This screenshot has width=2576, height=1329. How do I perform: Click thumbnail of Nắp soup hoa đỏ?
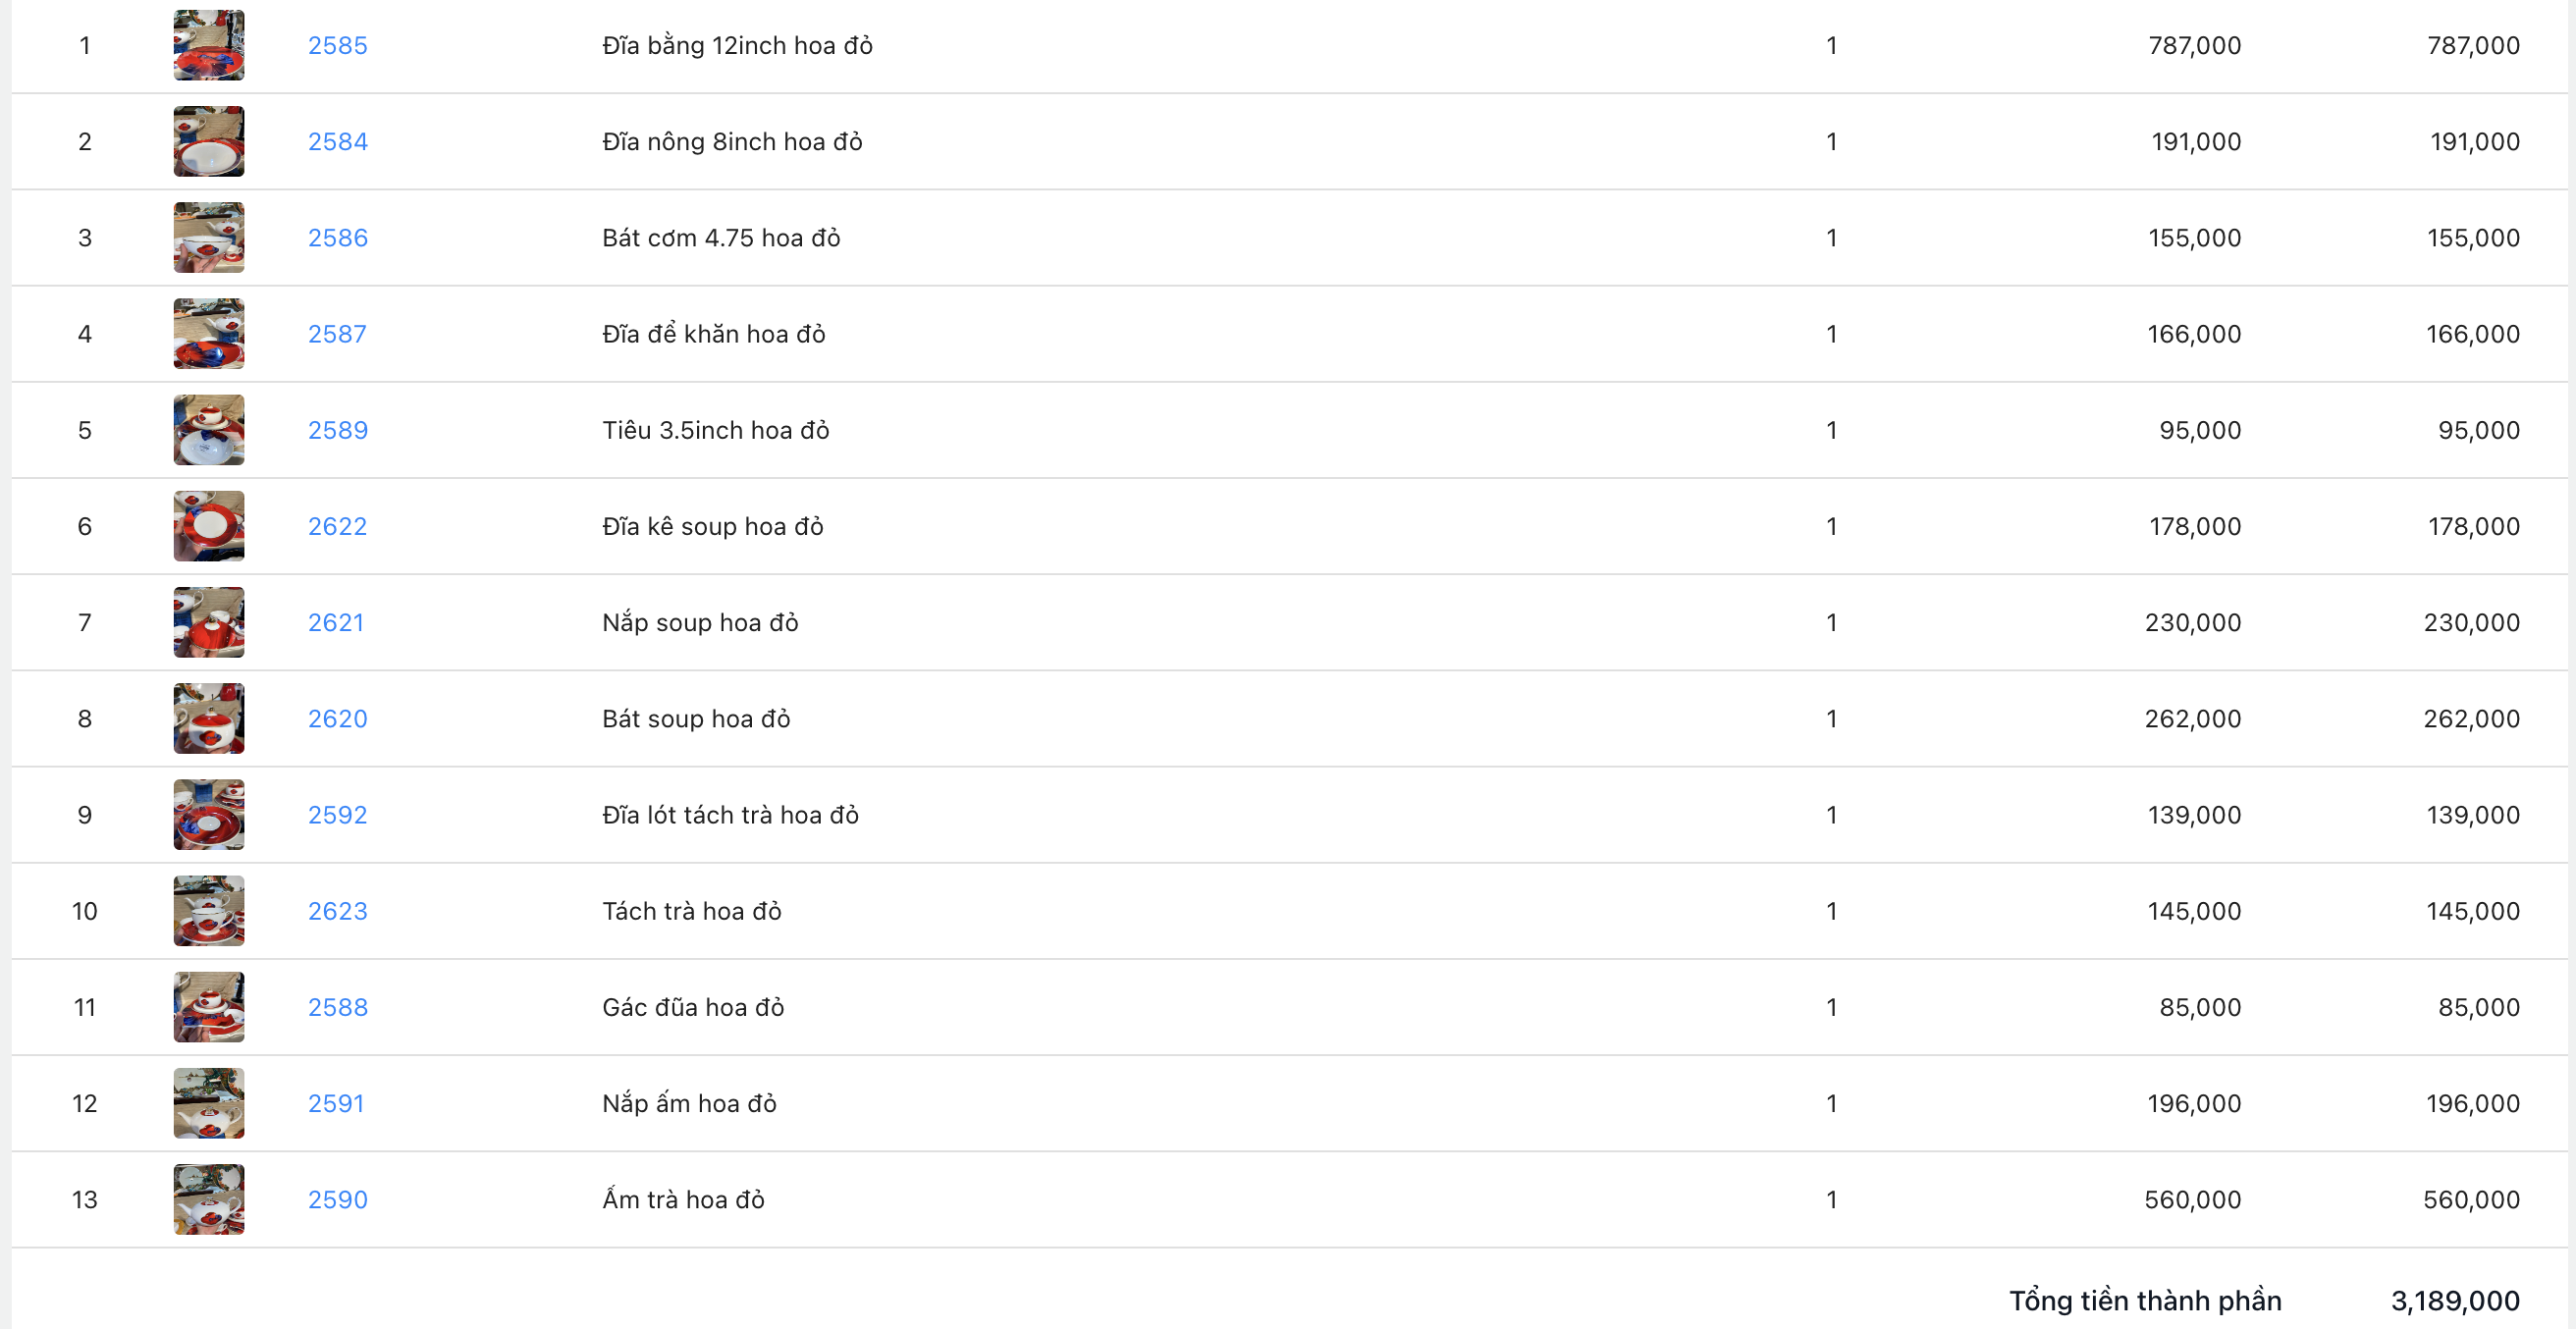point(208,622)
